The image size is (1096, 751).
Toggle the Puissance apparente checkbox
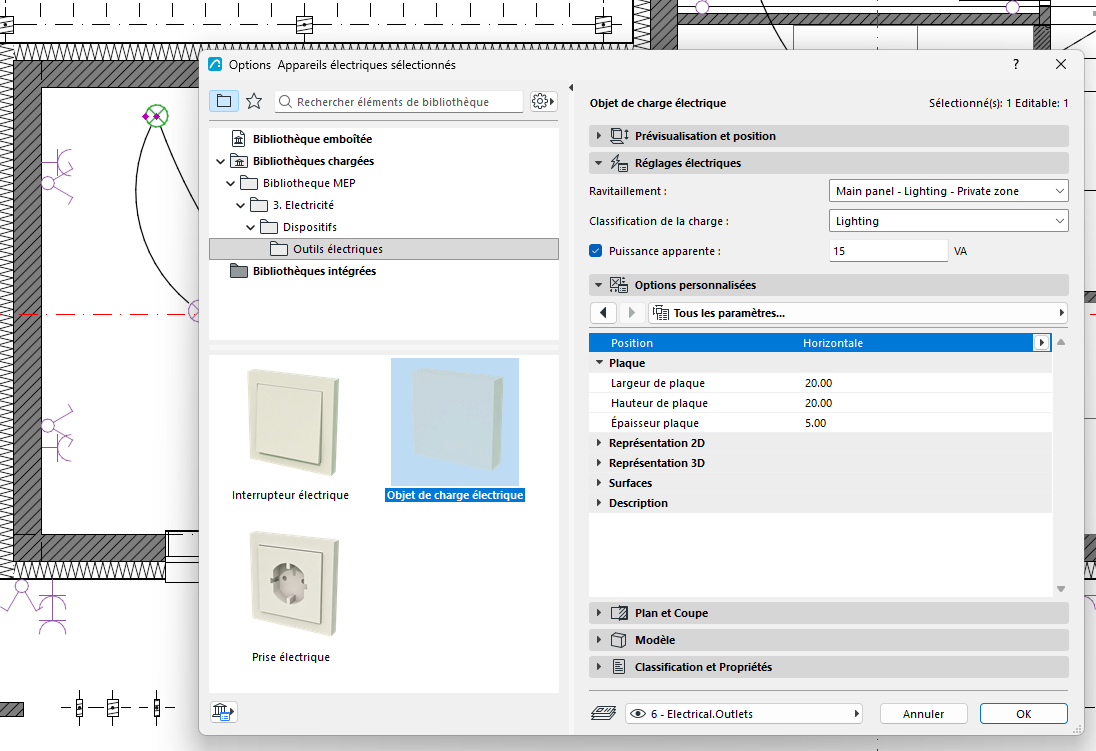pos(596,250)
